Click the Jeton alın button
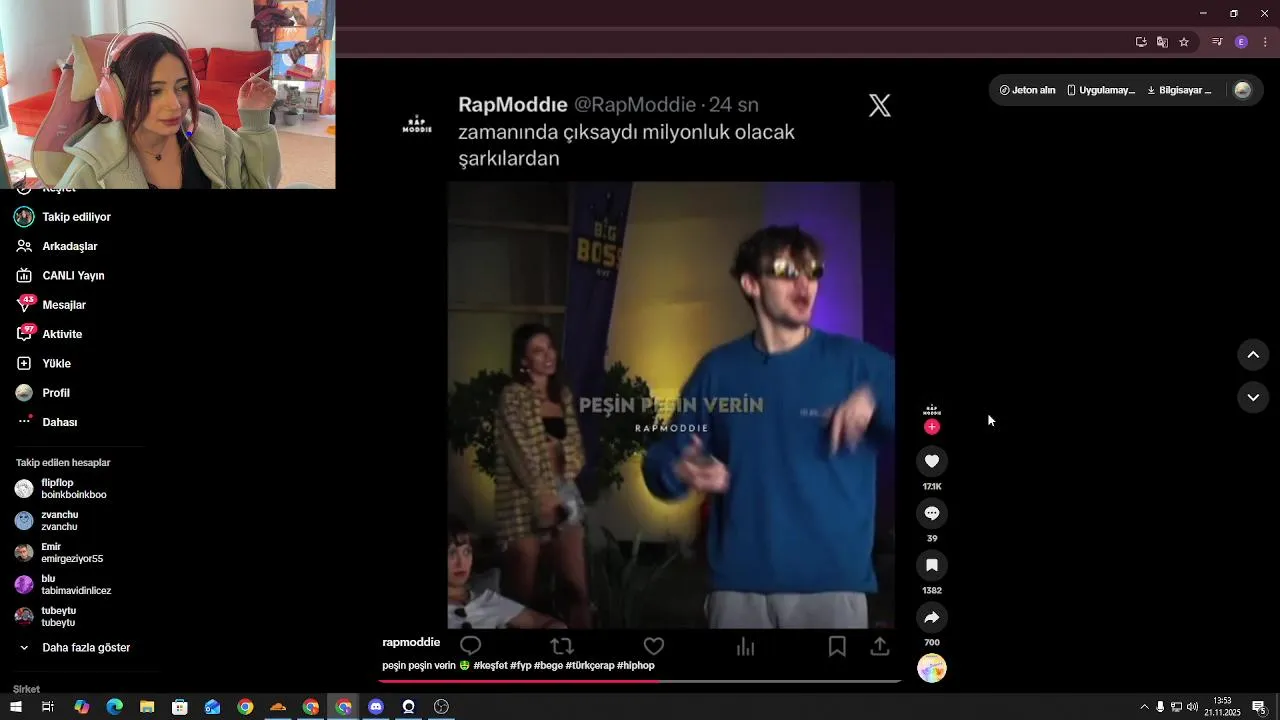The width and height of the screenshot is (1280, 720). pos(1027,90)
